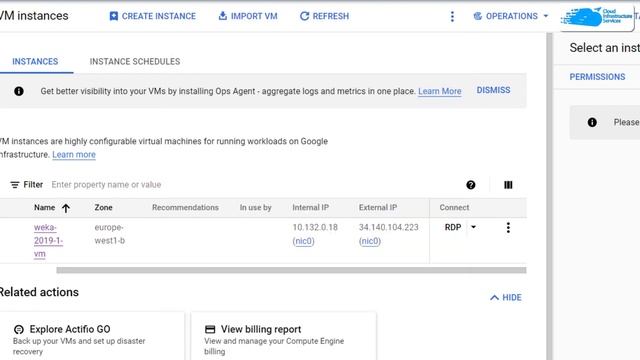Open nic0 link under internal IP 10.132.0.18

303,241
